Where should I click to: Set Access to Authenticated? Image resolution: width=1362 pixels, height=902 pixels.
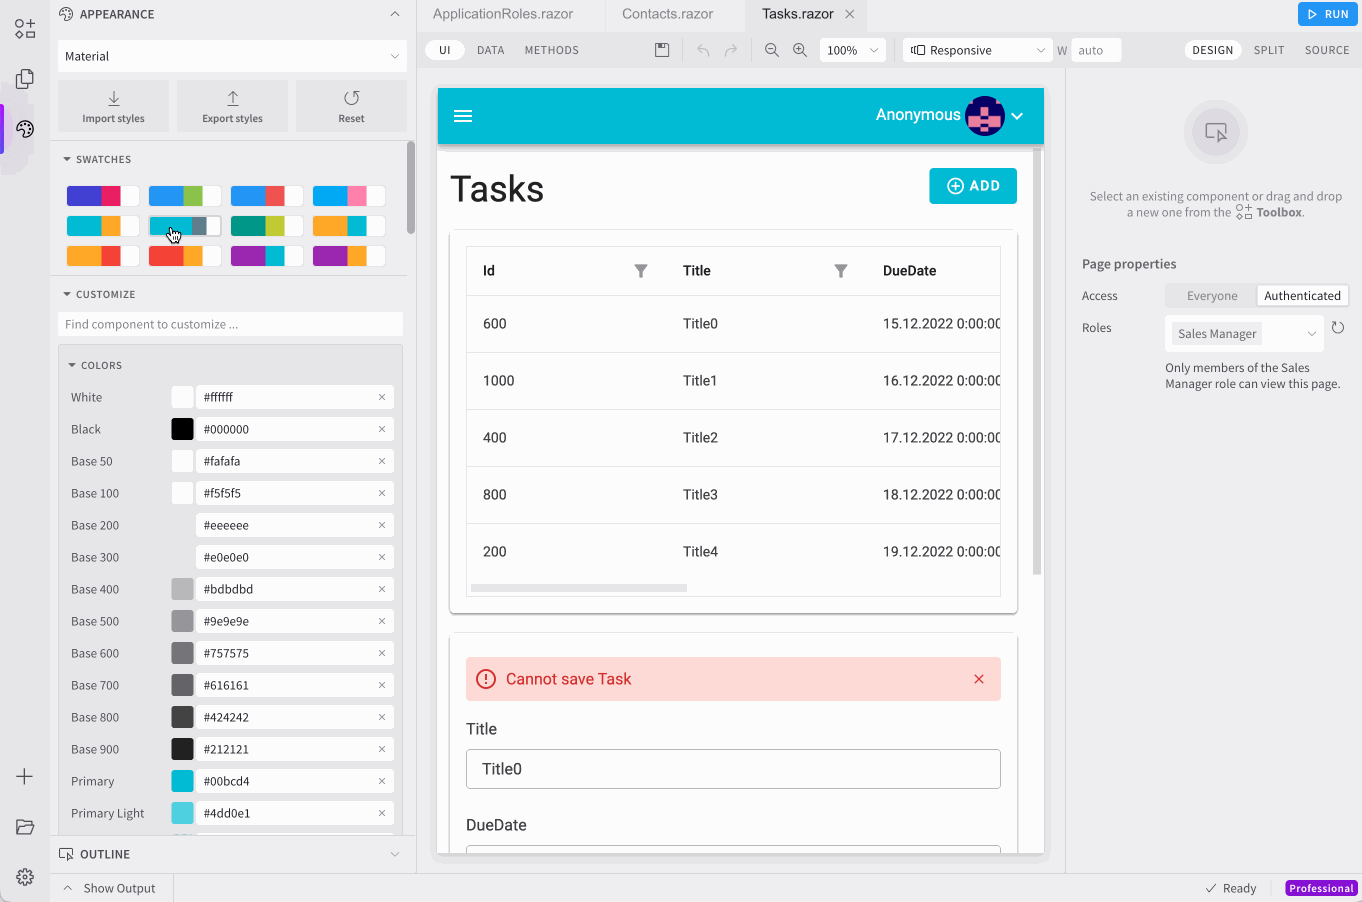[1302, 296]
